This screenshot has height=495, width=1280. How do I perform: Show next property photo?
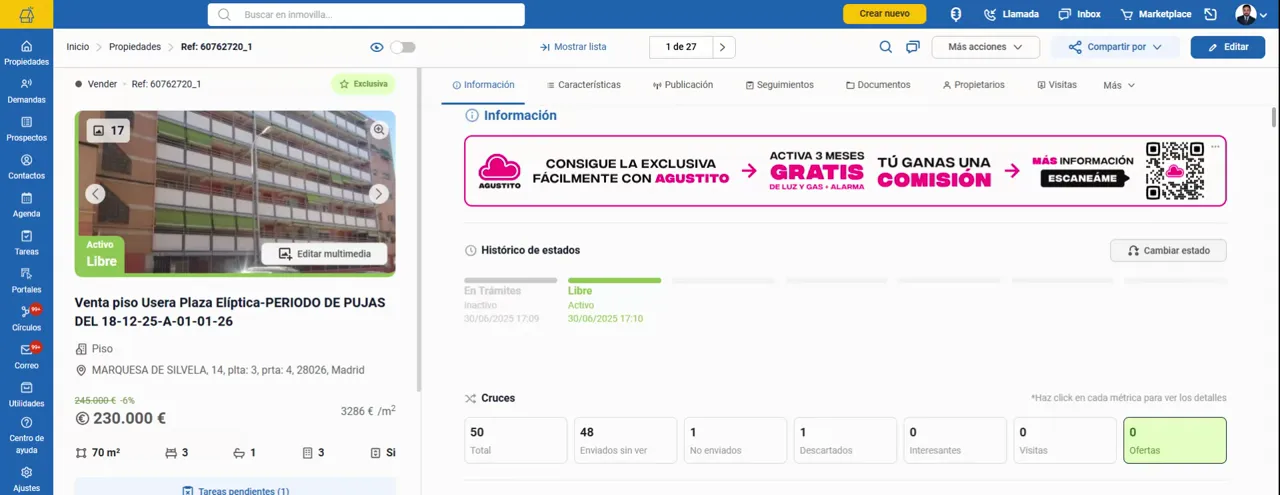pyautogui.click(x=379, y=194)
